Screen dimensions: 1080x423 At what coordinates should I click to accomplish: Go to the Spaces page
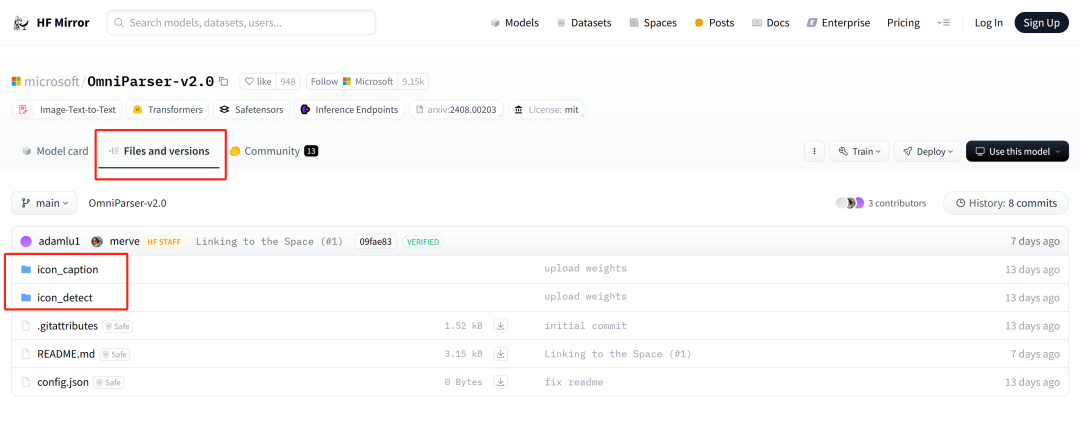point(653,23)
